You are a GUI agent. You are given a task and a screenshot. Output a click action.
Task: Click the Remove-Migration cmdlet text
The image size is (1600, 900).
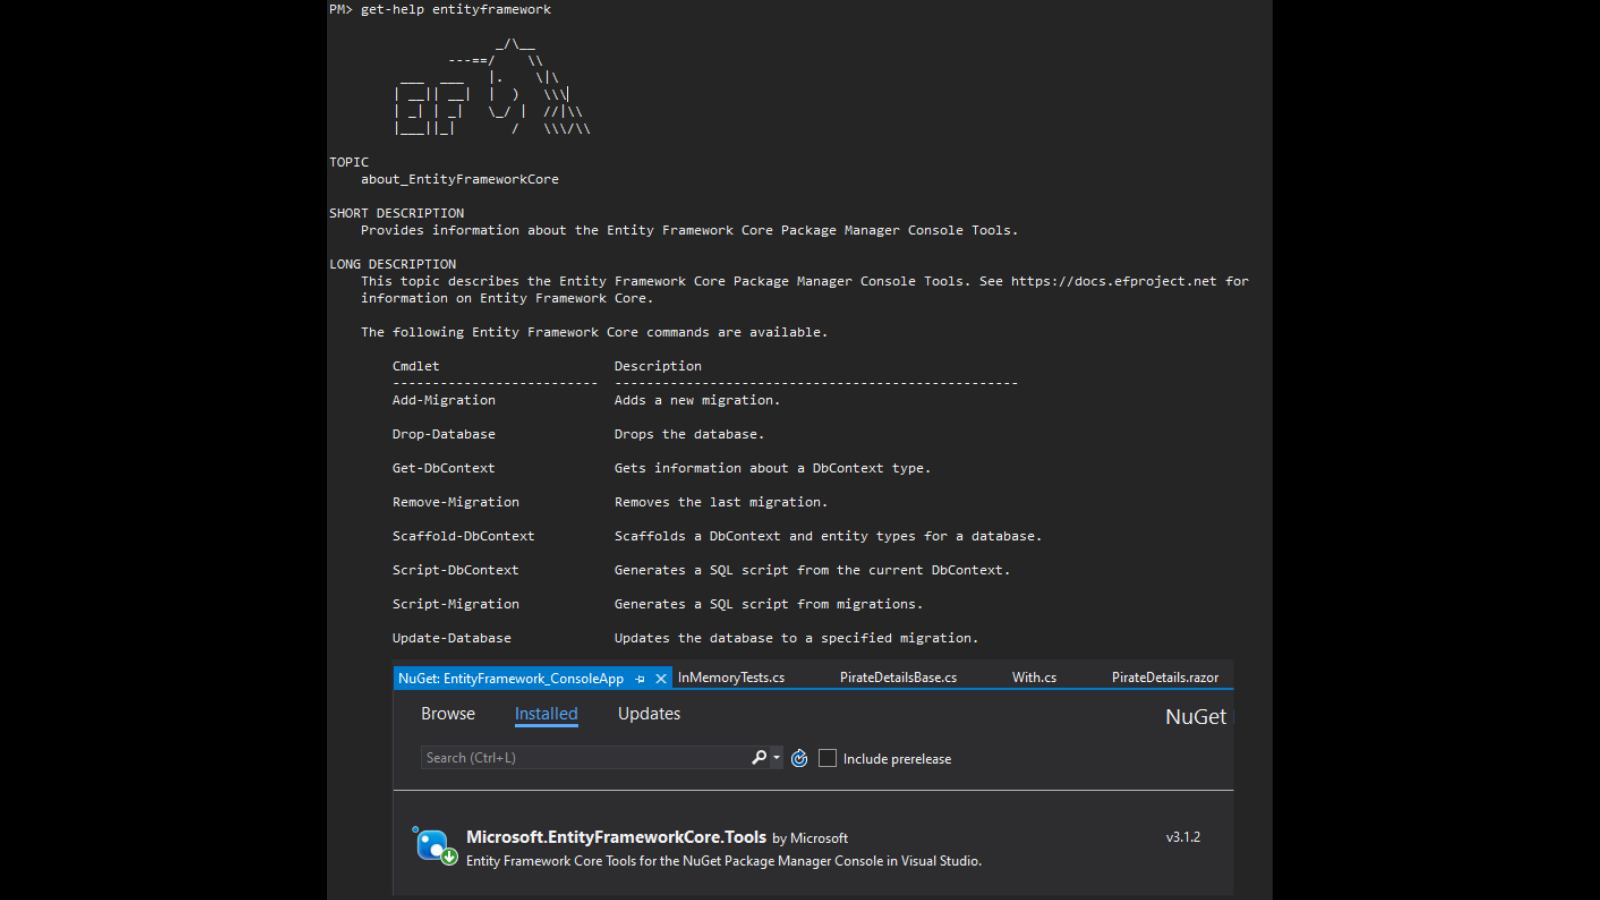tap(456, 502)
